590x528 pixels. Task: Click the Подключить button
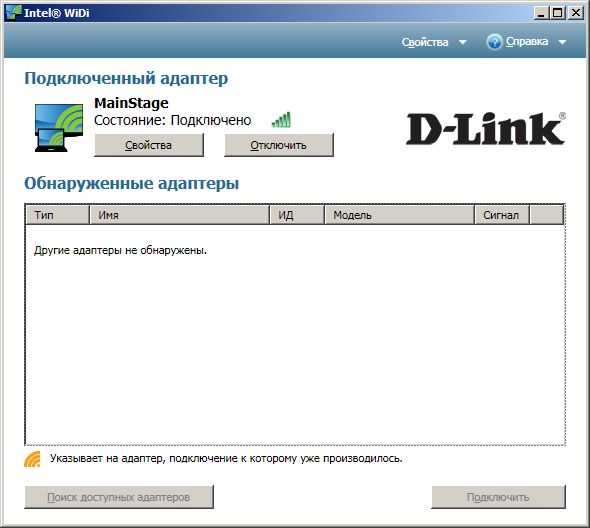(x=498, y=497)
